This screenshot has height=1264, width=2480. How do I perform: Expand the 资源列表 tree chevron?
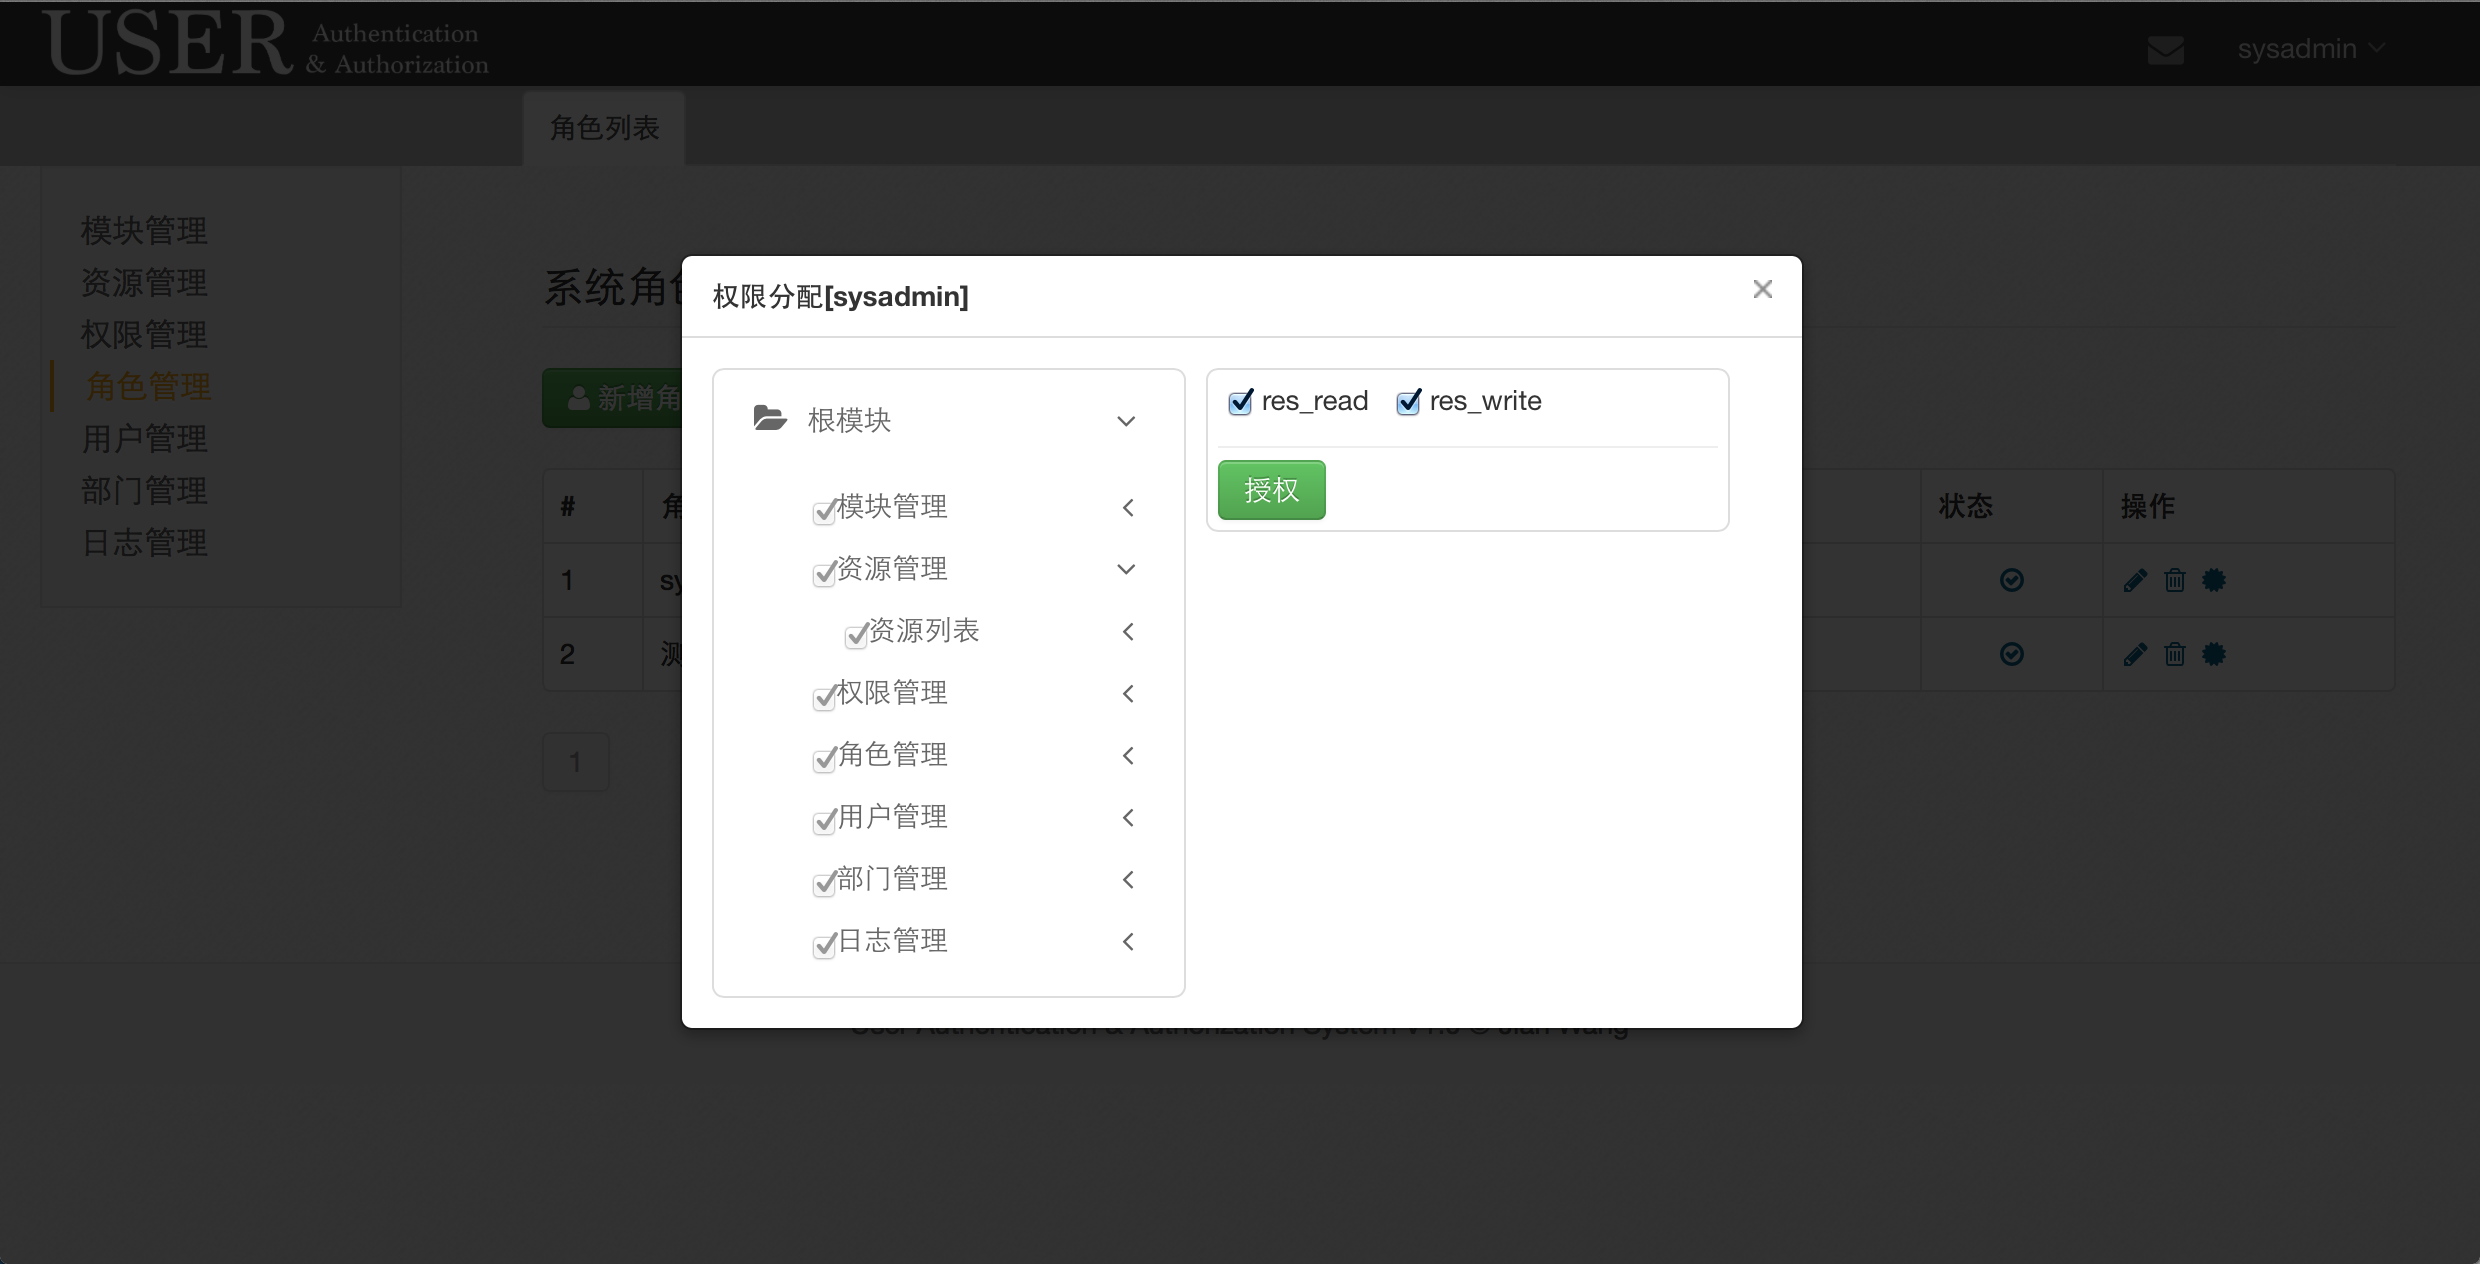pyautogui.click(x=1128, y=632)
